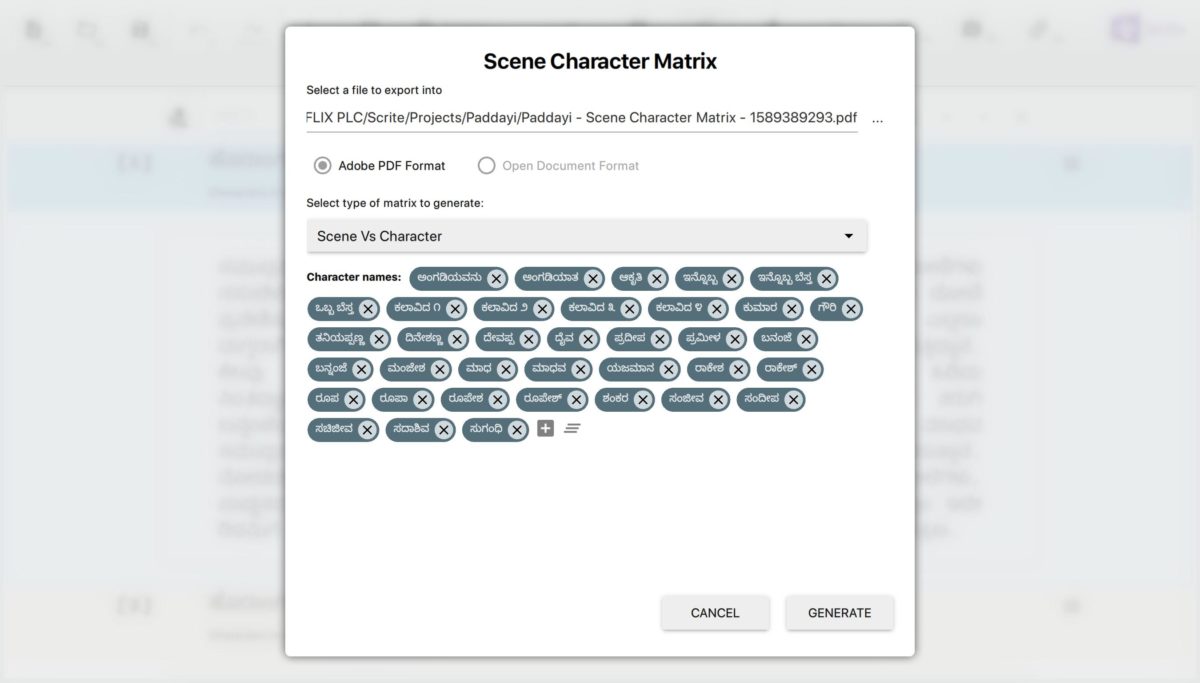
Task: Delete the ಮಾಧವ character chip
Action: click(579, 368)
